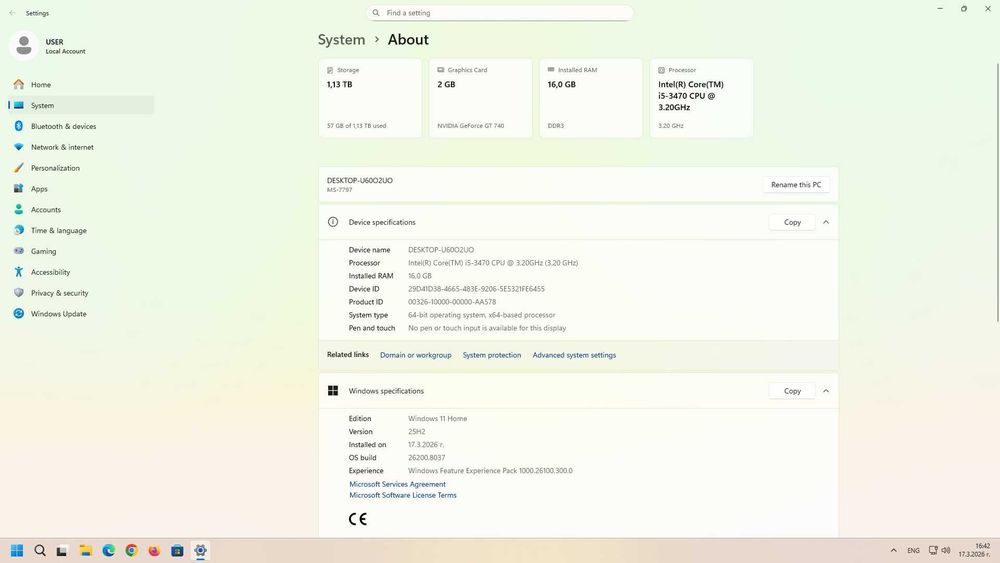Launch Firefox from the taskbar

pyautogui.click(x=154, y=550)
